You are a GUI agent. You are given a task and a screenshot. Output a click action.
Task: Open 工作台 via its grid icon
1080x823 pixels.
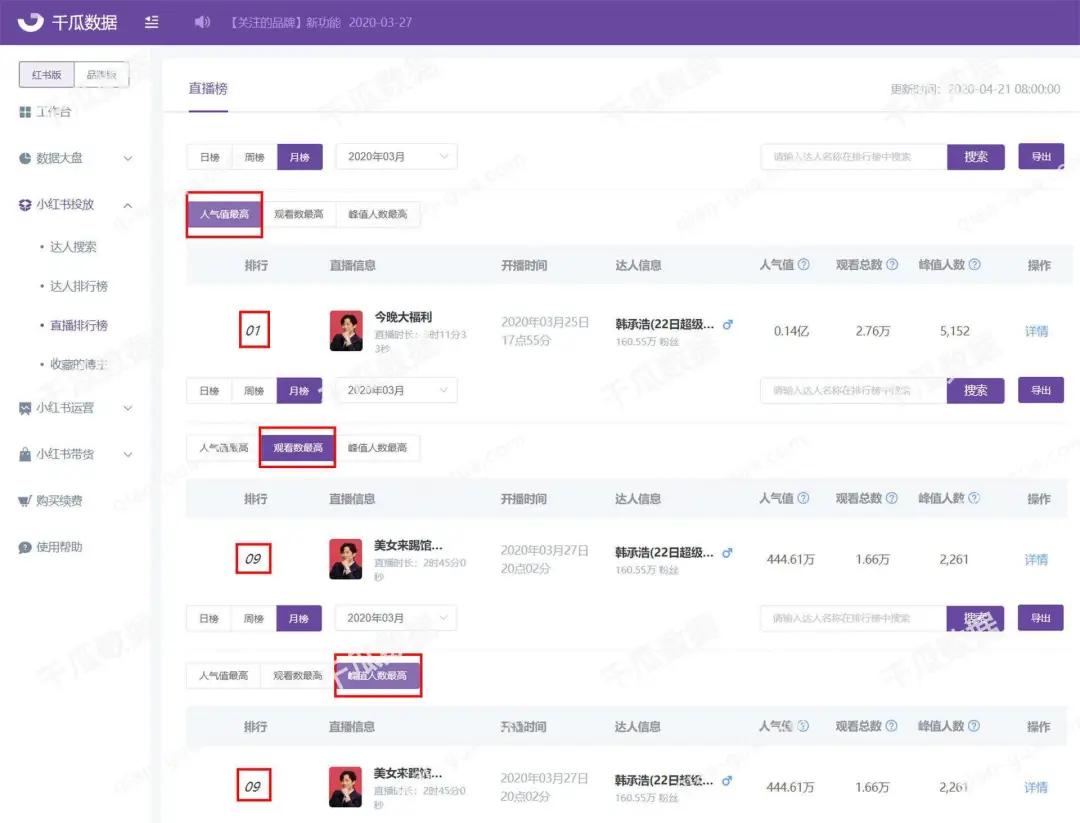click(x=25, y=112)
